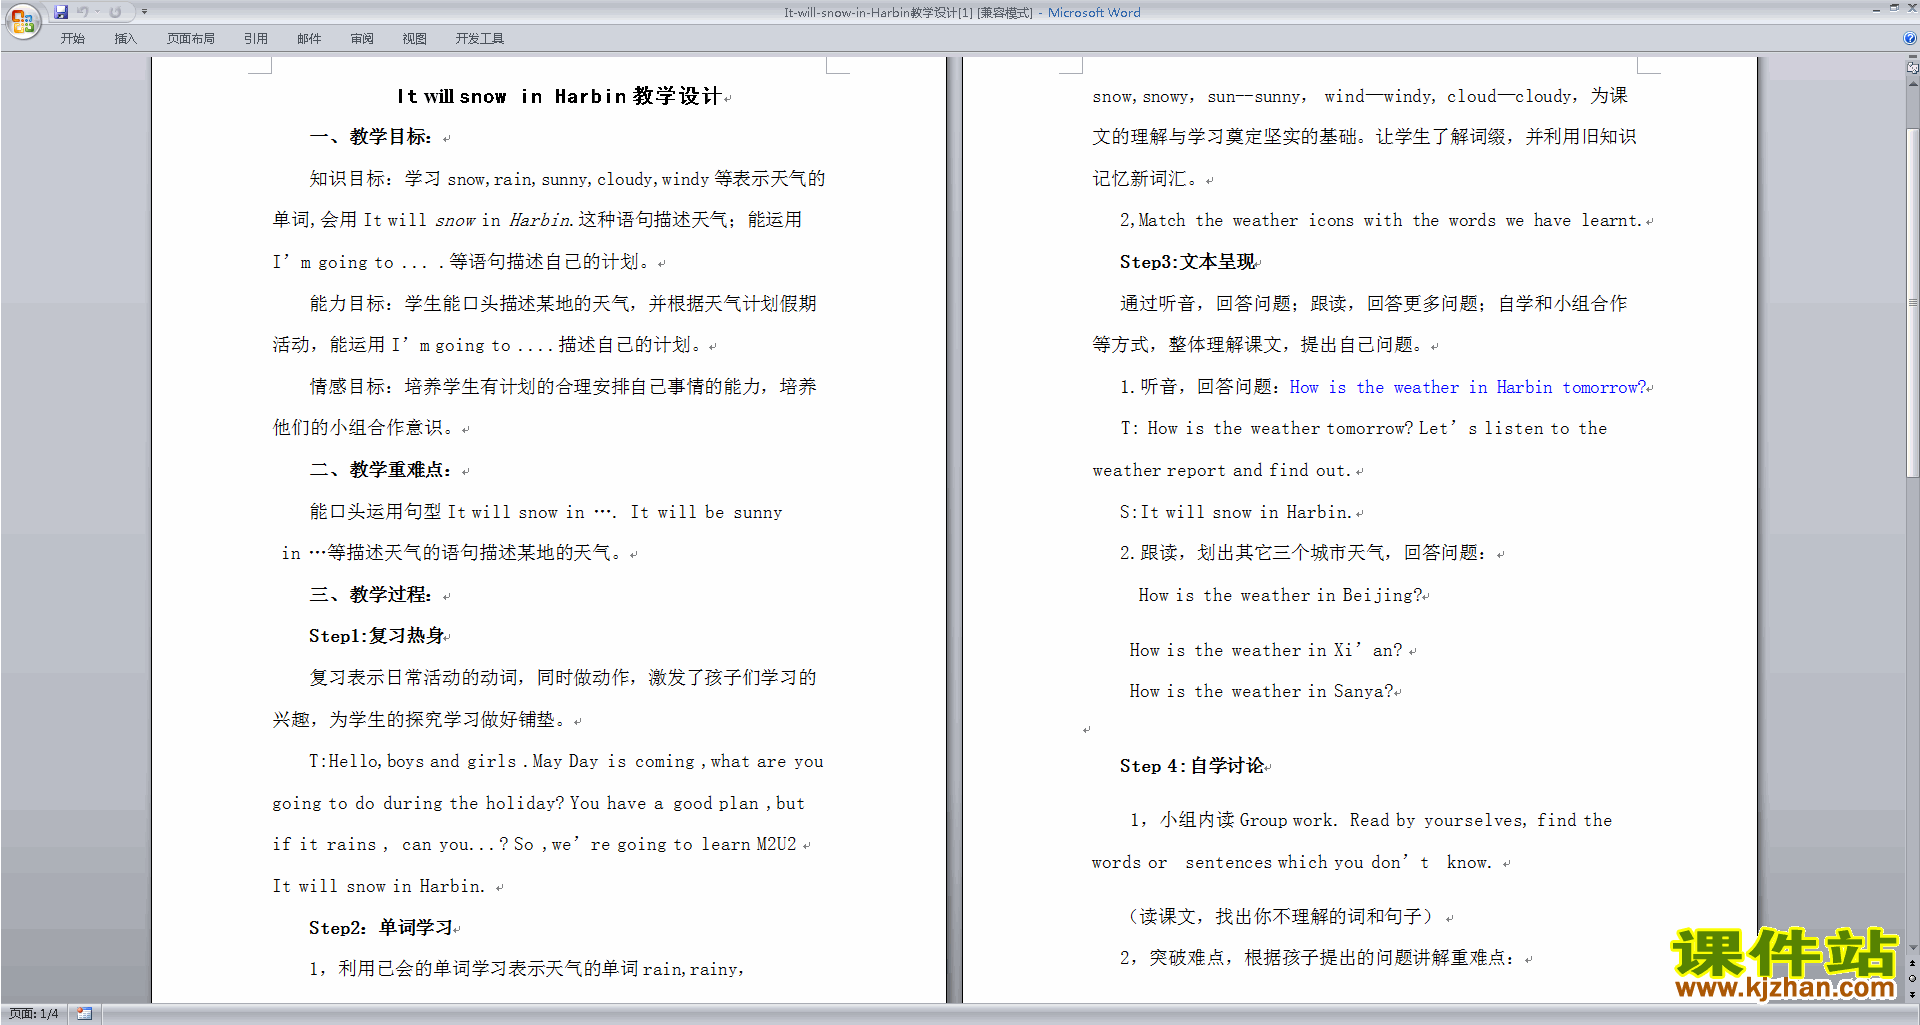The width and height of the screenshot is (1920, 1025).
Task: Toggle the ruler icon above the scrollbar
Action: tap(1912, 69)
